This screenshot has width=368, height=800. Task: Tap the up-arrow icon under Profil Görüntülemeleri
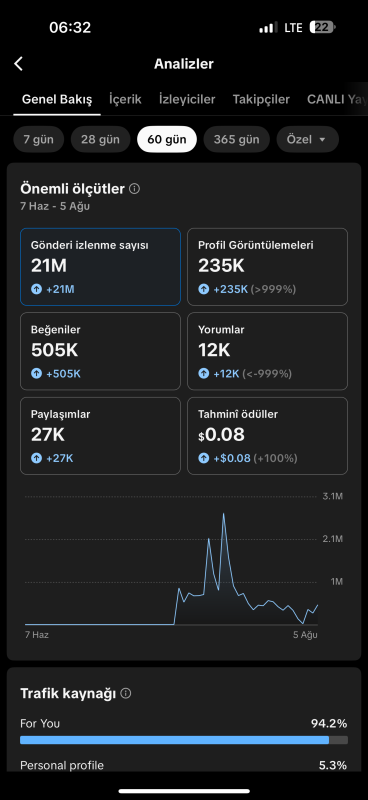[204, 289]
